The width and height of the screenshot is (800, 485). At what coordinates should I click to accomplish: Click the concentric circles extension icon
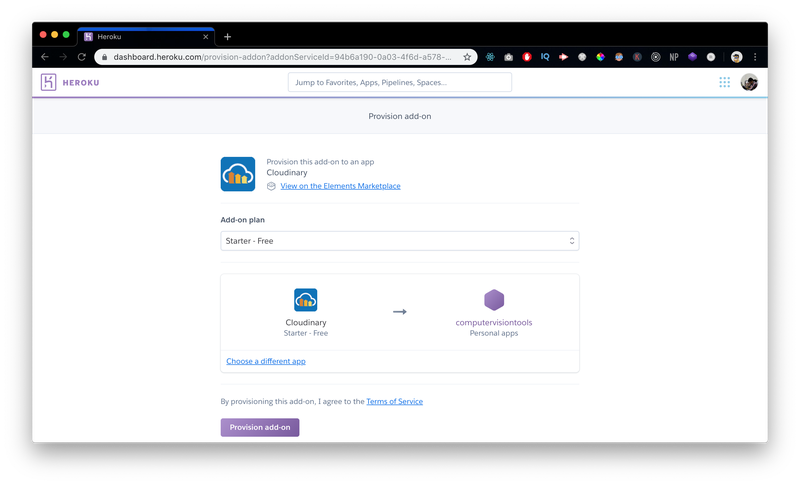click(x=656, y=57)
